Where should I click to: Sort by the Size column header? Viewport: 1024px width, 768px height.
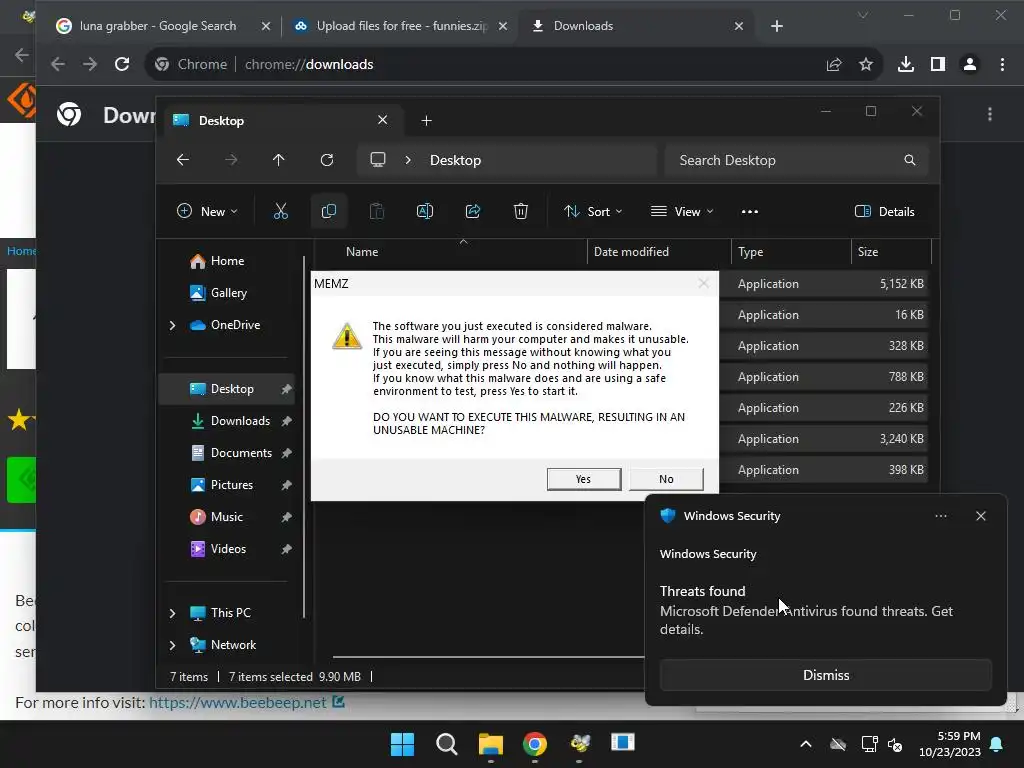[891, 252]
